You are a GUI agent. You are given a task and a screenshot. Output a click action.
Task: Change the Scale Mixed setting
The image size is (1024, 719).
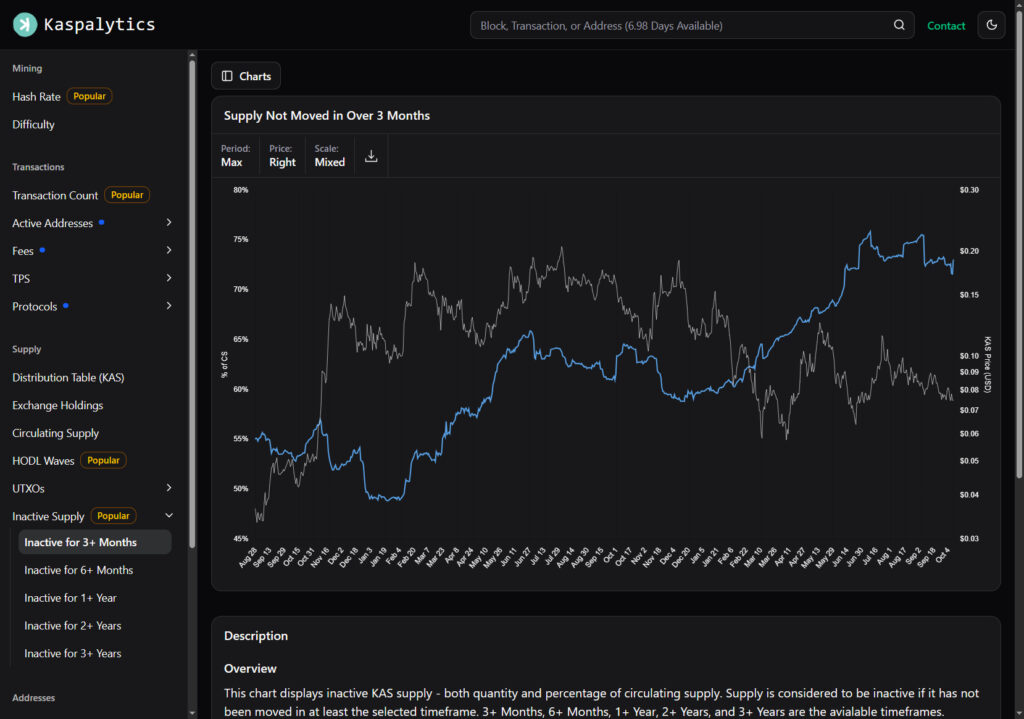tap(329, 156)
